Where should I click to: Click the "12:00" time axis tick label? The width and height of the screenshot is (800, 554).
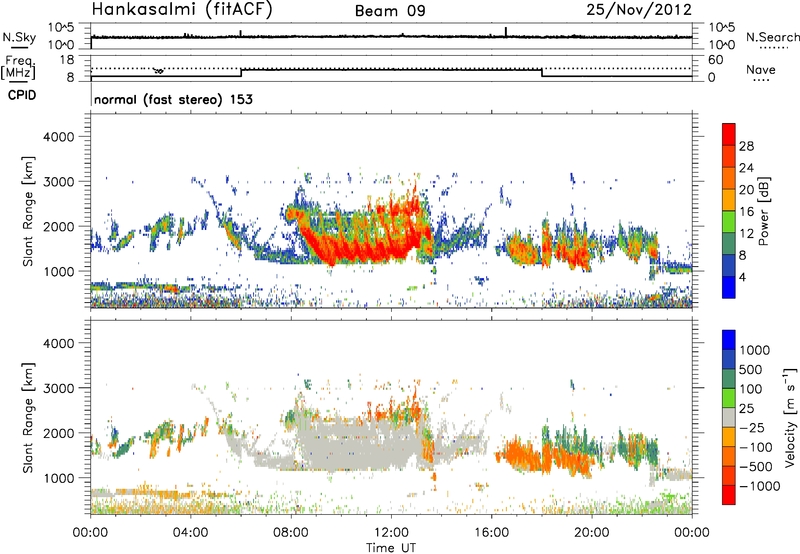pyautogui.click(x=391, y=533)
